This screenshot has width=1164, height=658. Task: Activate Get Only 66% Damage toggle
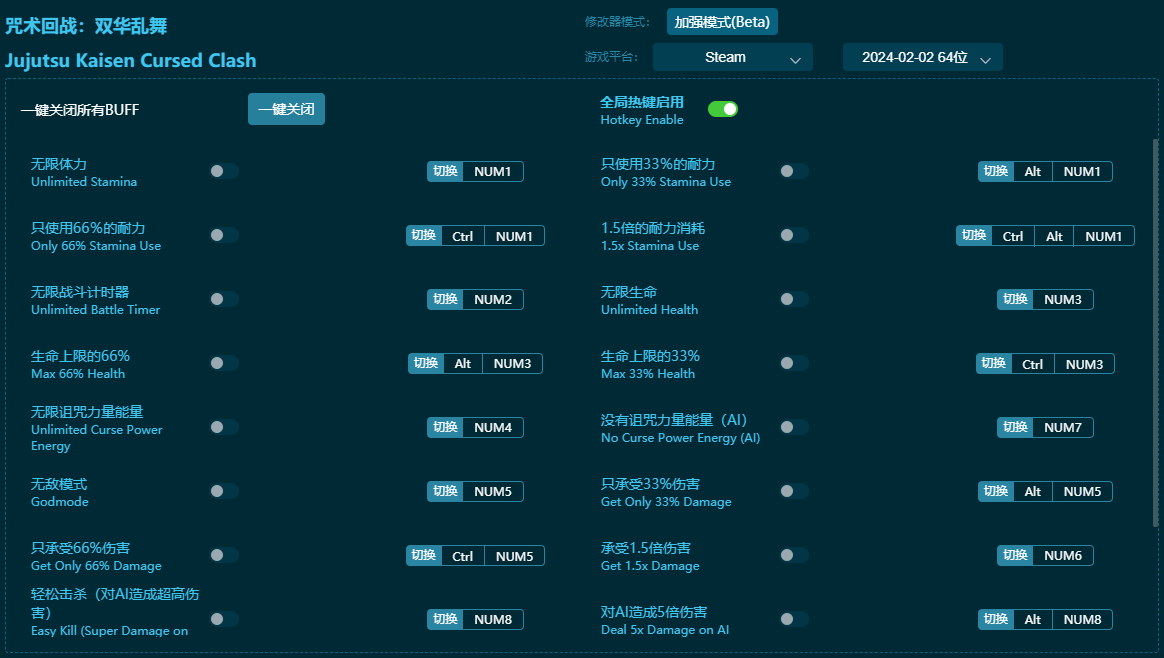[x=223, y=554]
